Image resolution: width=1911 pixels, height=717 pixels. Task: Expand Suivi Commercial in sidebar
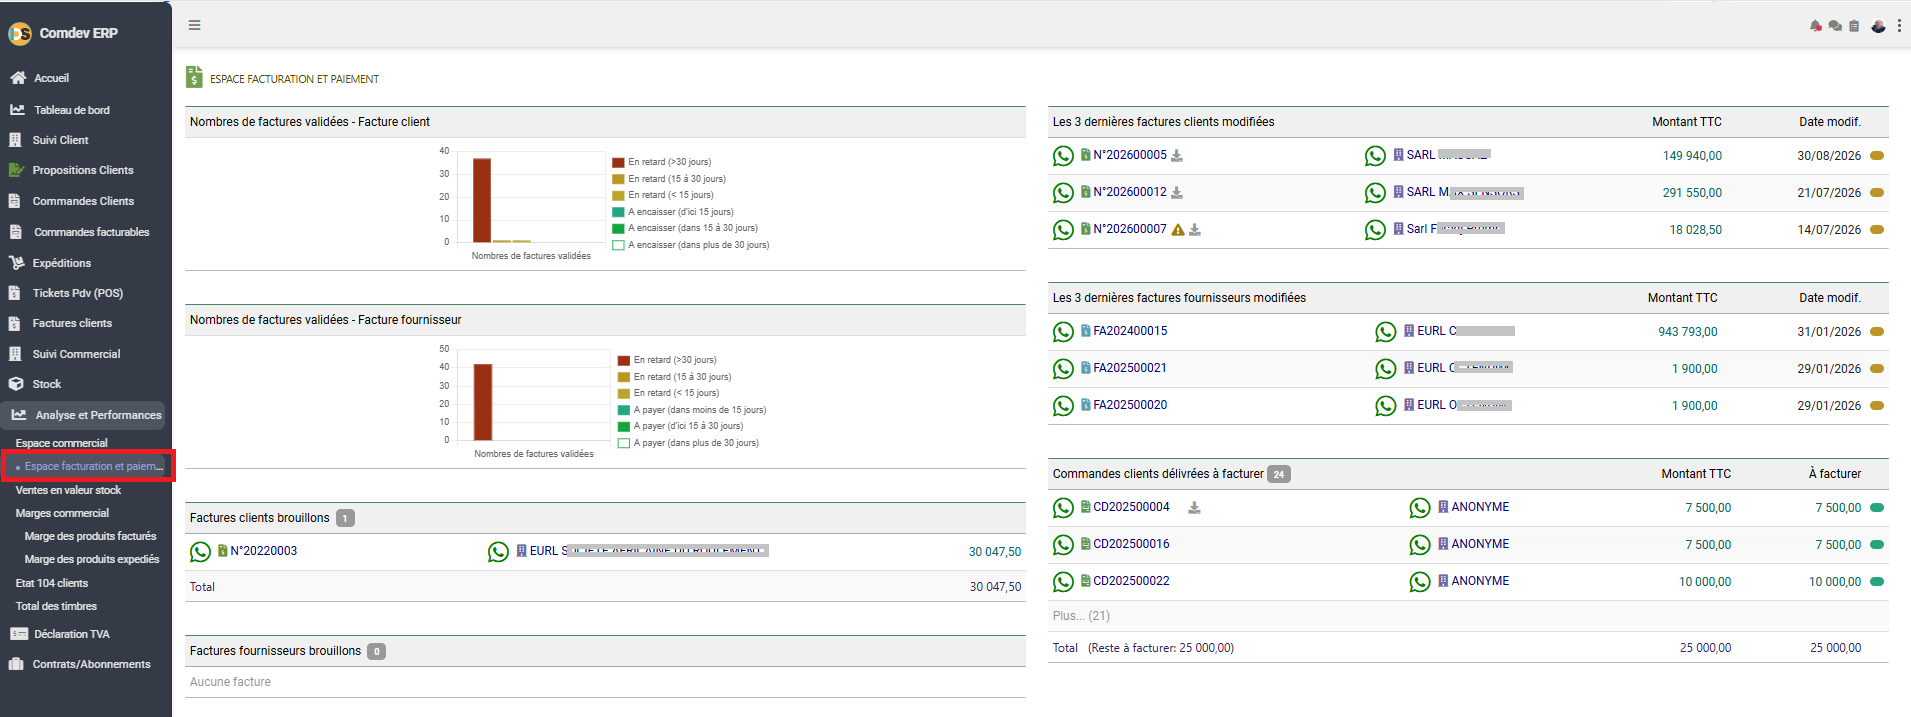tap(76, 354)
